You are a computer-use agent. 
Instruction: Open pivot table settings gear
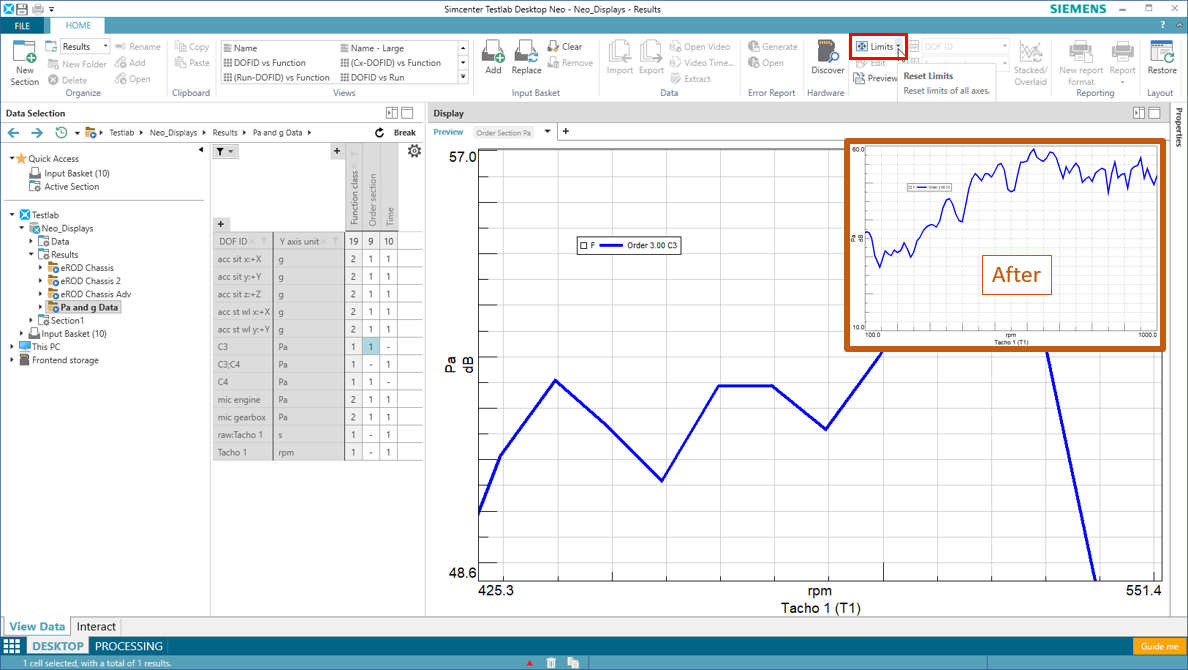click(414, 151)
